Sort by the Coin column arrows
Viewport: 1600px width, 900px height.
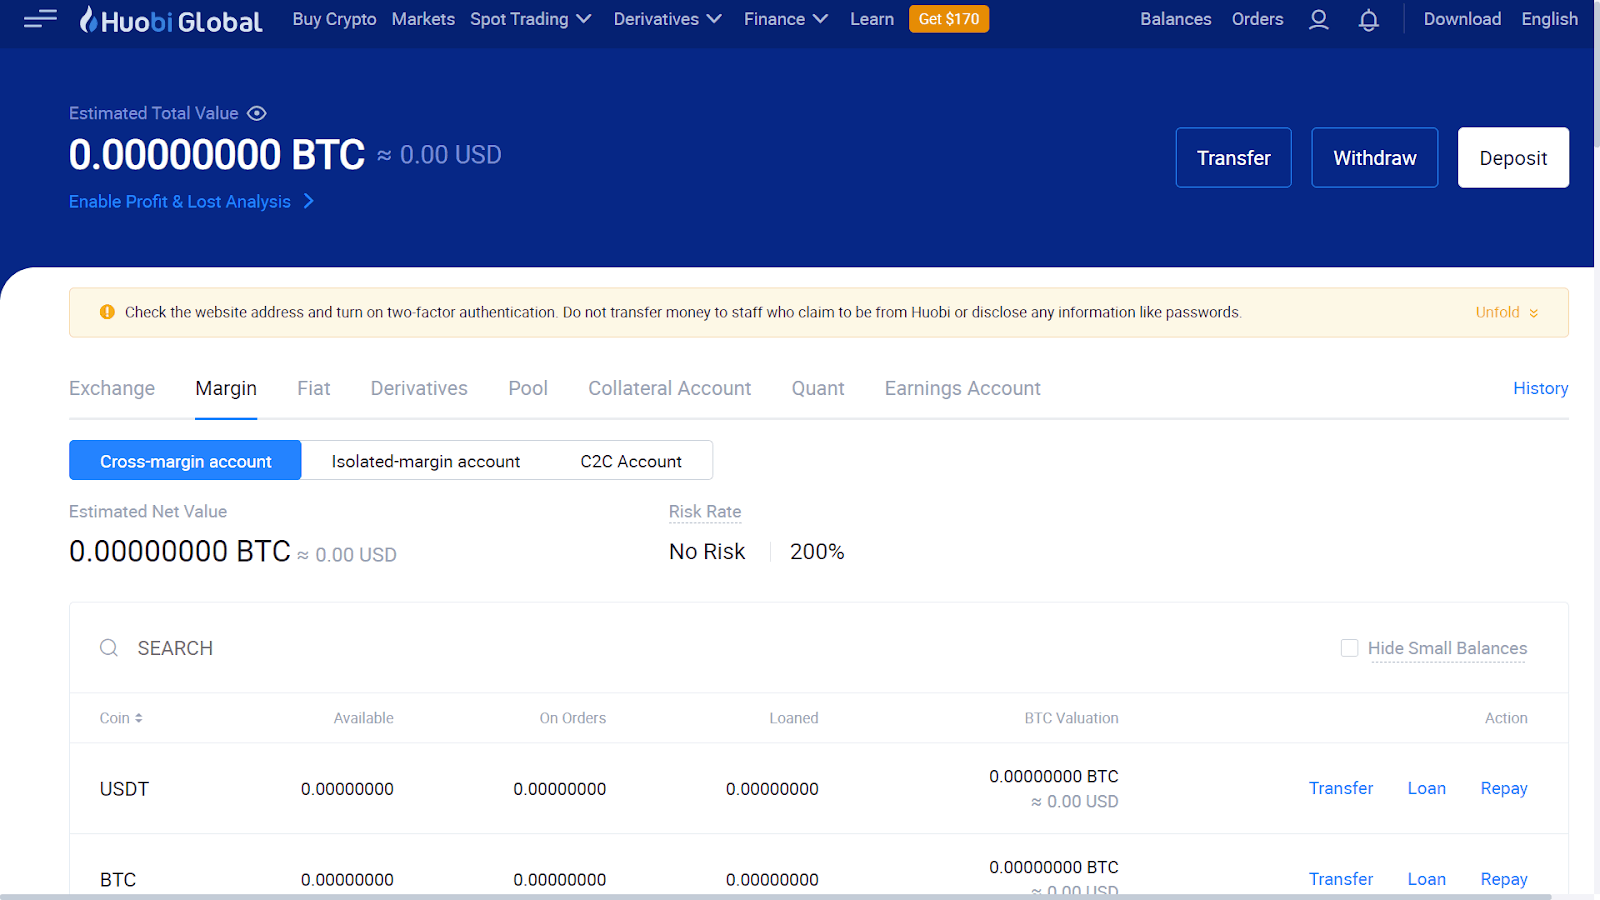point(139,718)
